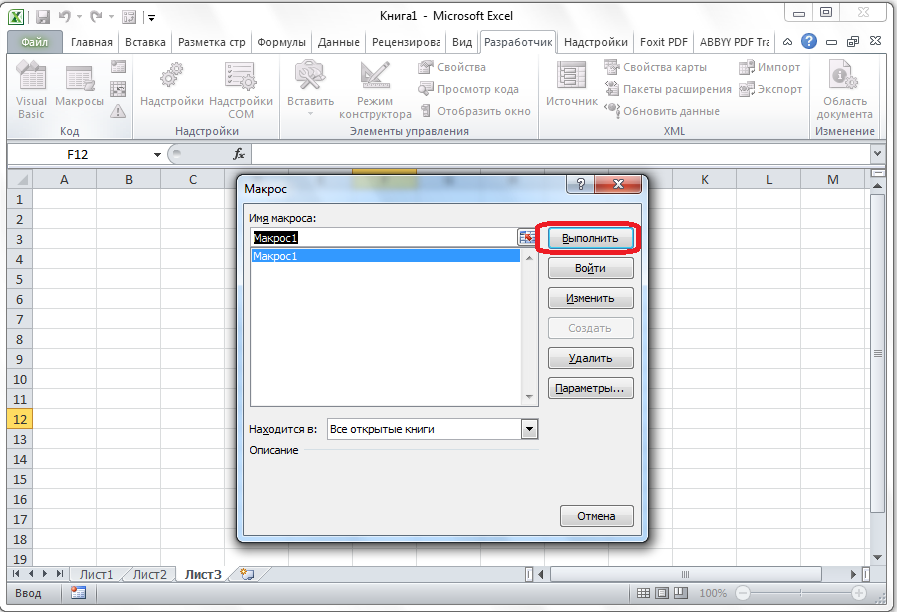Click the insert function fx icon
The height and width of the screenshot is (612, 897).
coord(239,154)
